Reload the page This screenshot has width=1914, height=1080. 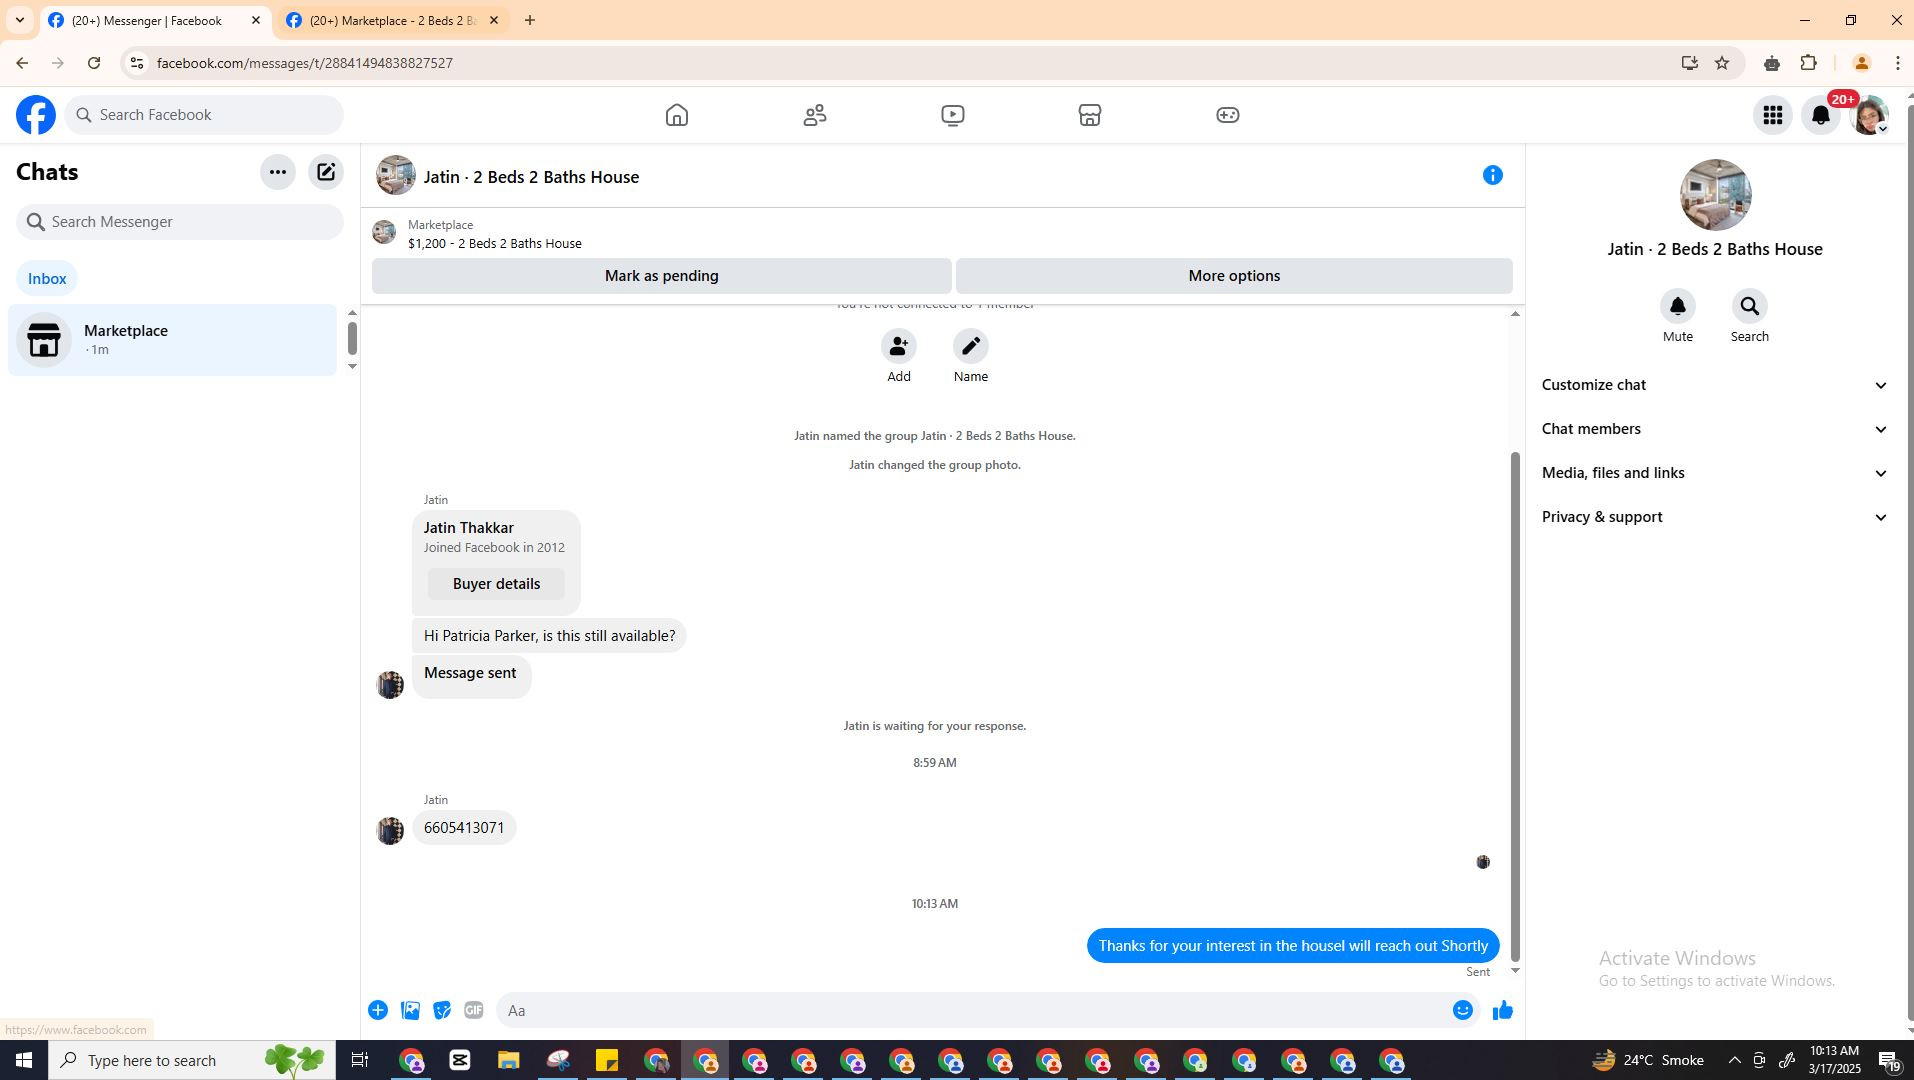pos(94,63)
